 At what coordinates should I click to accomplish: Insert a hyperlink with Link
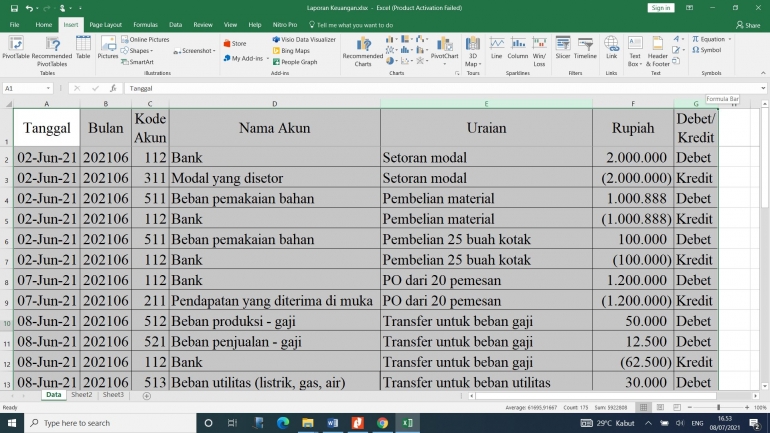point(611,48)
